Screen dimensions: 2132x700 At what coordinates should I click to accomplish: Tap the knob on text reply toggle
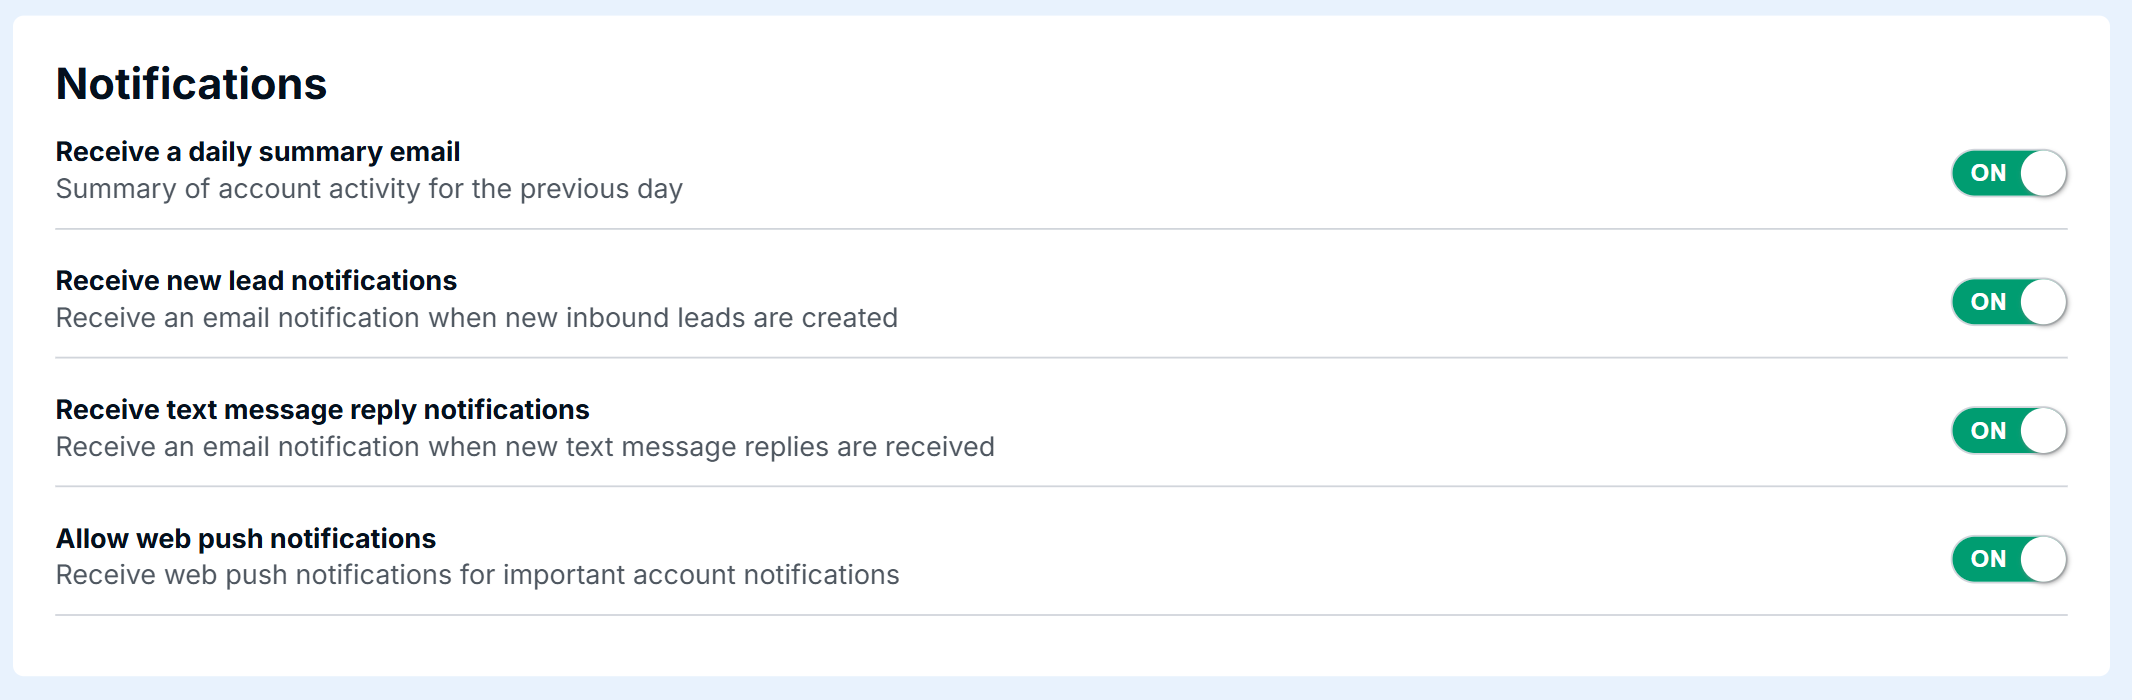pos(2042,431)
